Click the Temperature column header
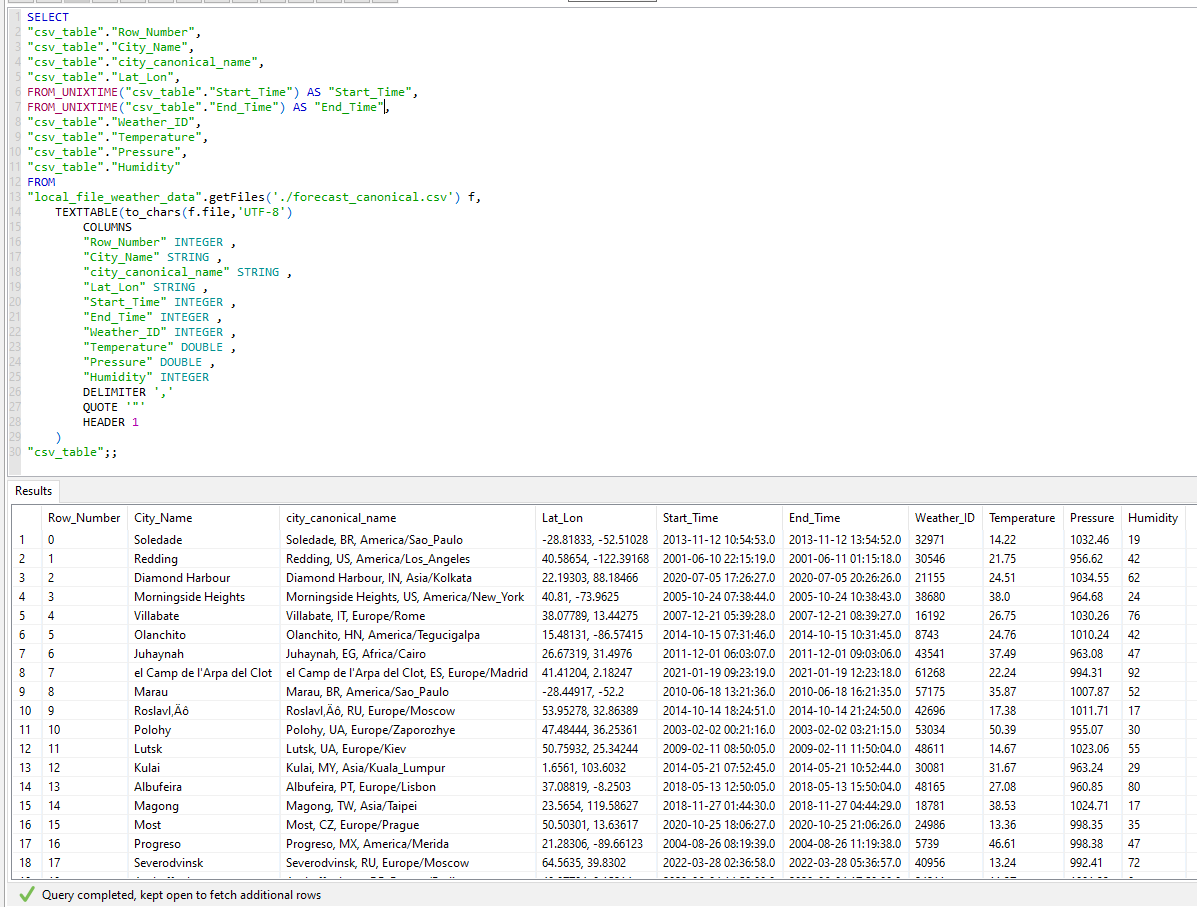Viewport: 1197px width, 907px height. pyautogui.click(x=1021, y=518)
